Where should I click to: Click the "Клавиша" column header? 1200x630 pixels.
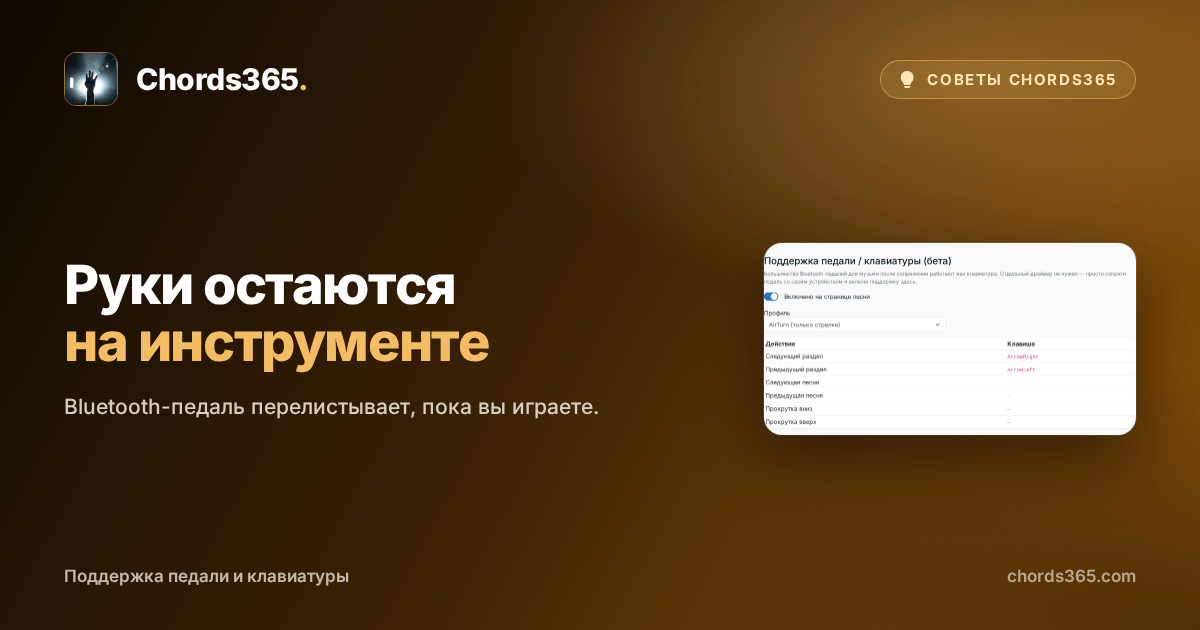click(x=1020, y=344)
